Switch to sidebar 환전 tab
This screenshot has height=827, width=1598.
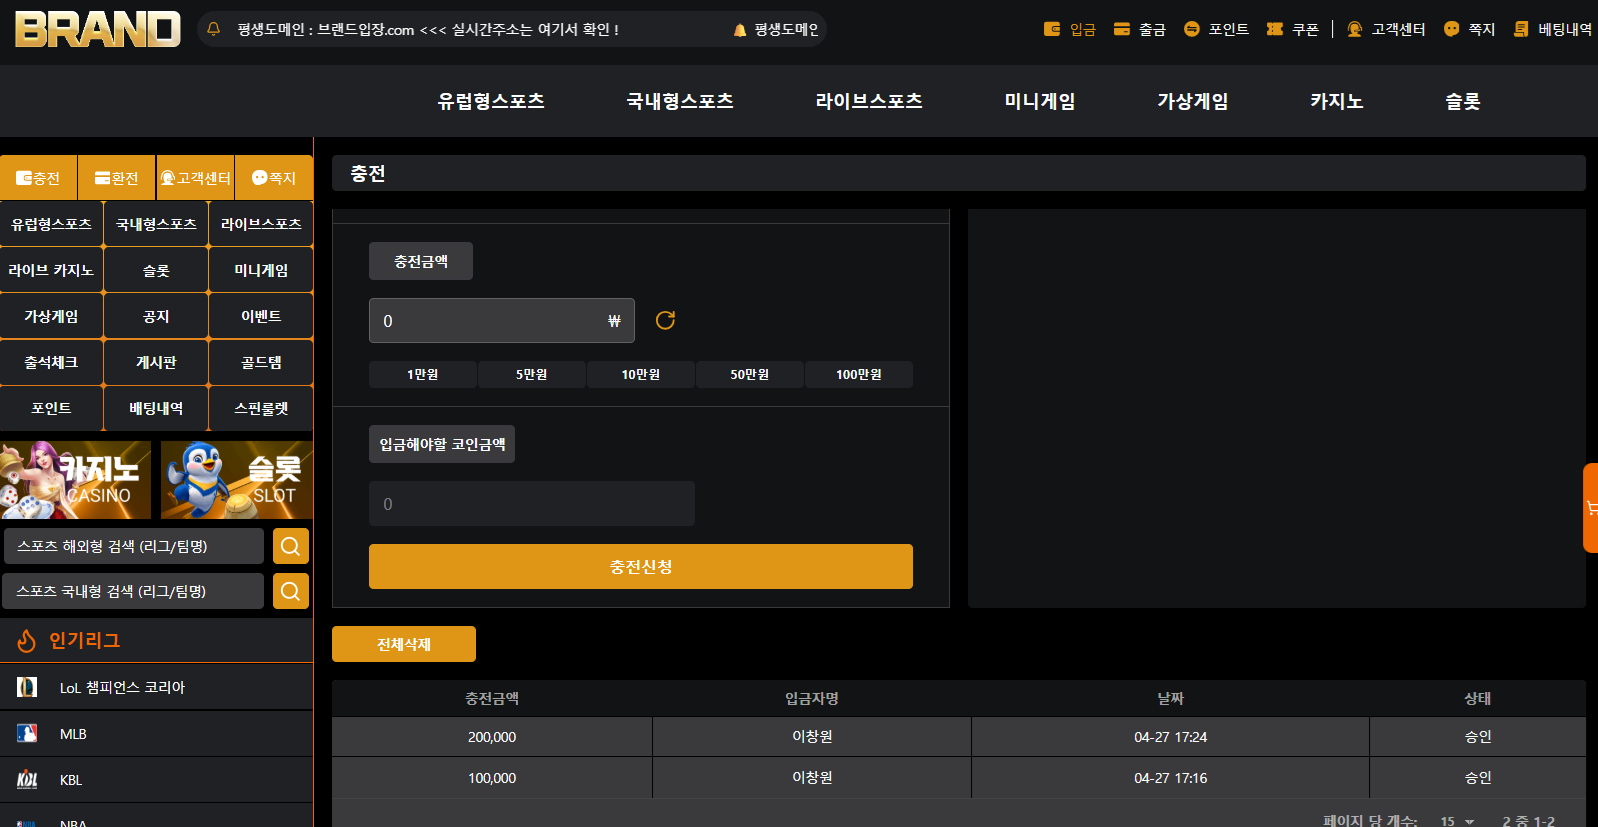click(117, 178)
